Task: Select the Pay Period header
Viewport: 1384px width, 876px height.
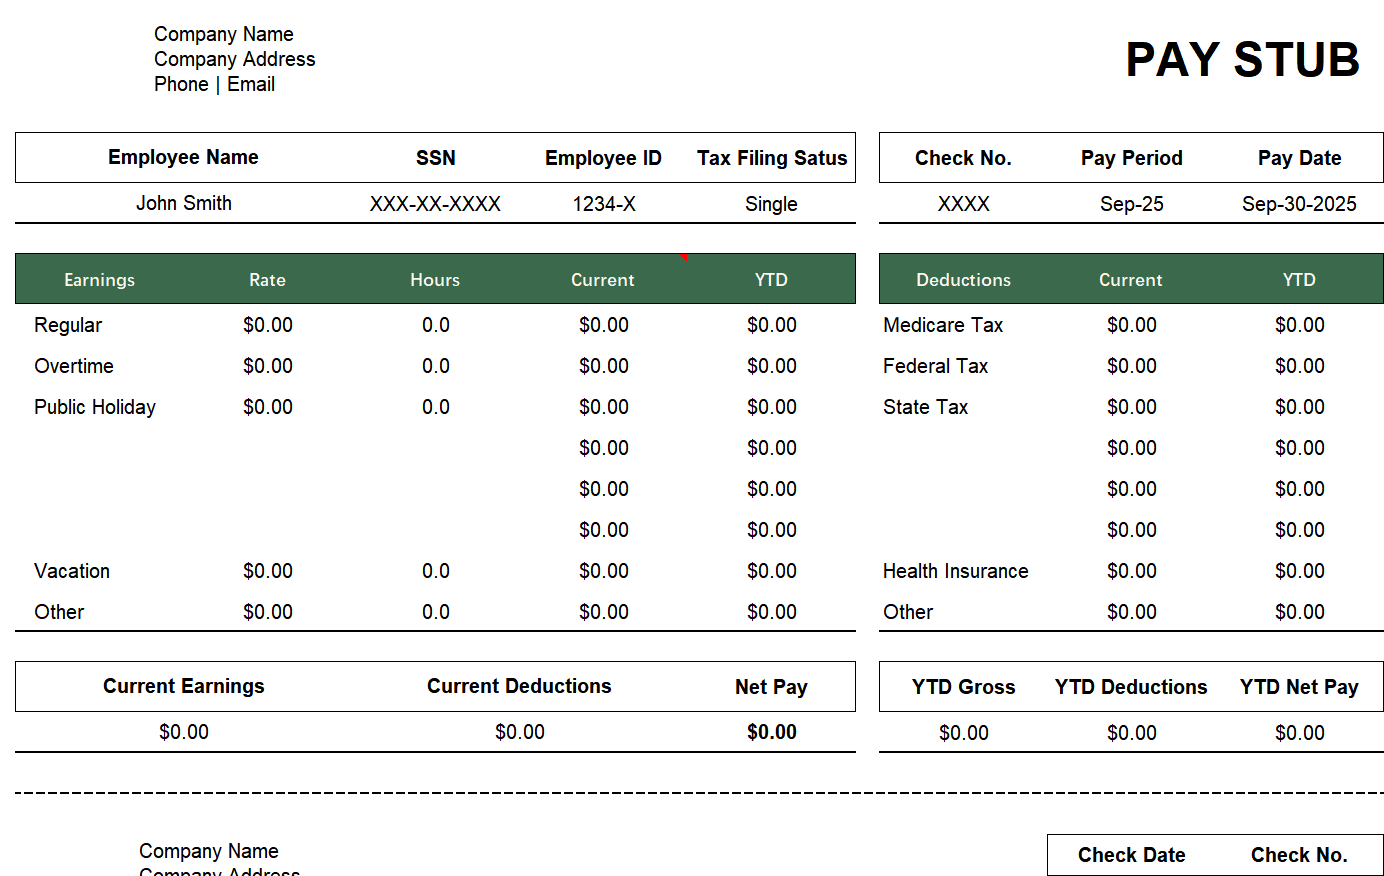Action: coord(1132,158)
